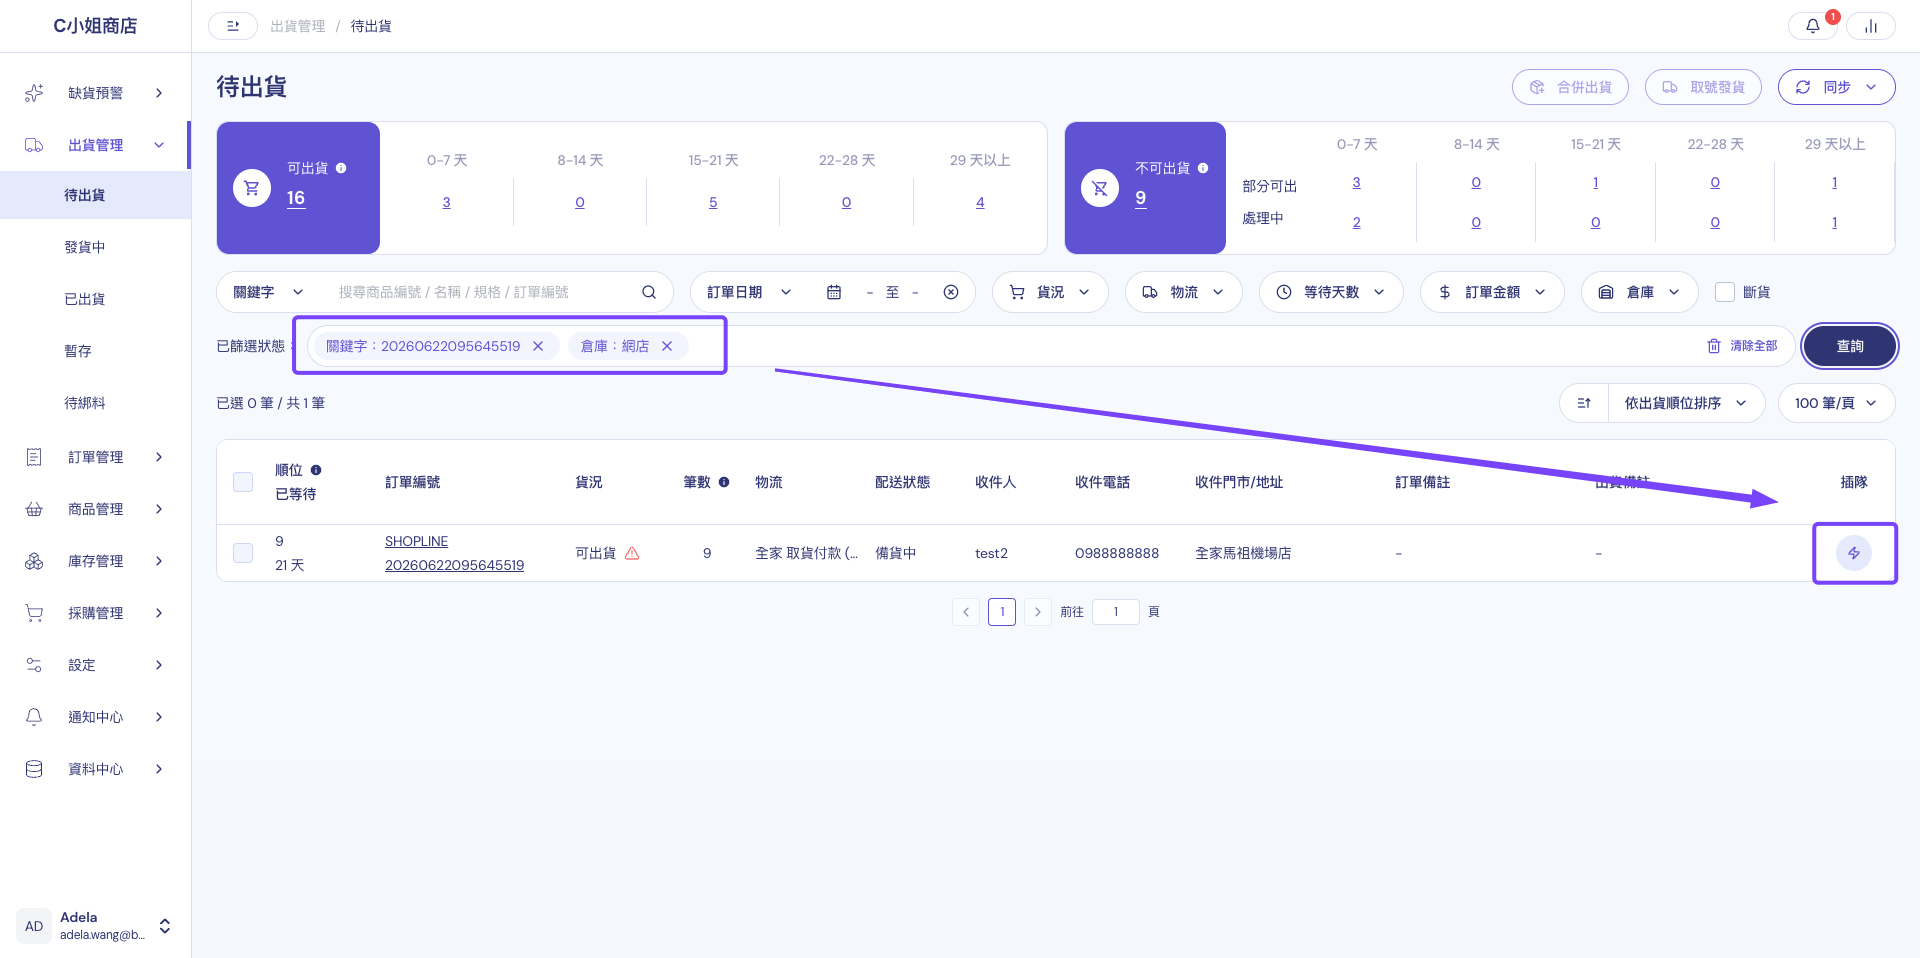Click the 查詢 button
Screen dimensions: 1920x958
(1849, 346)
